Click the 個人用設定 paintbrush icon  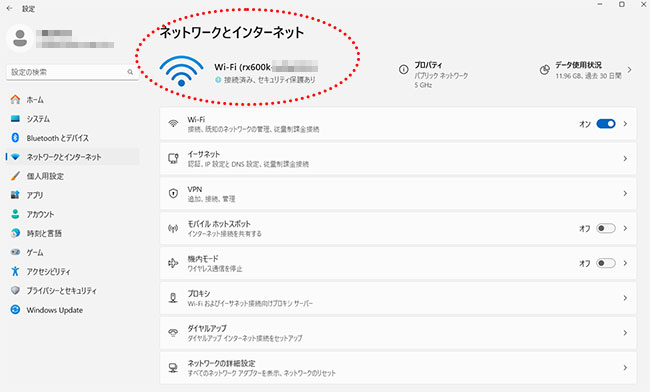click(x=15, y=176)
